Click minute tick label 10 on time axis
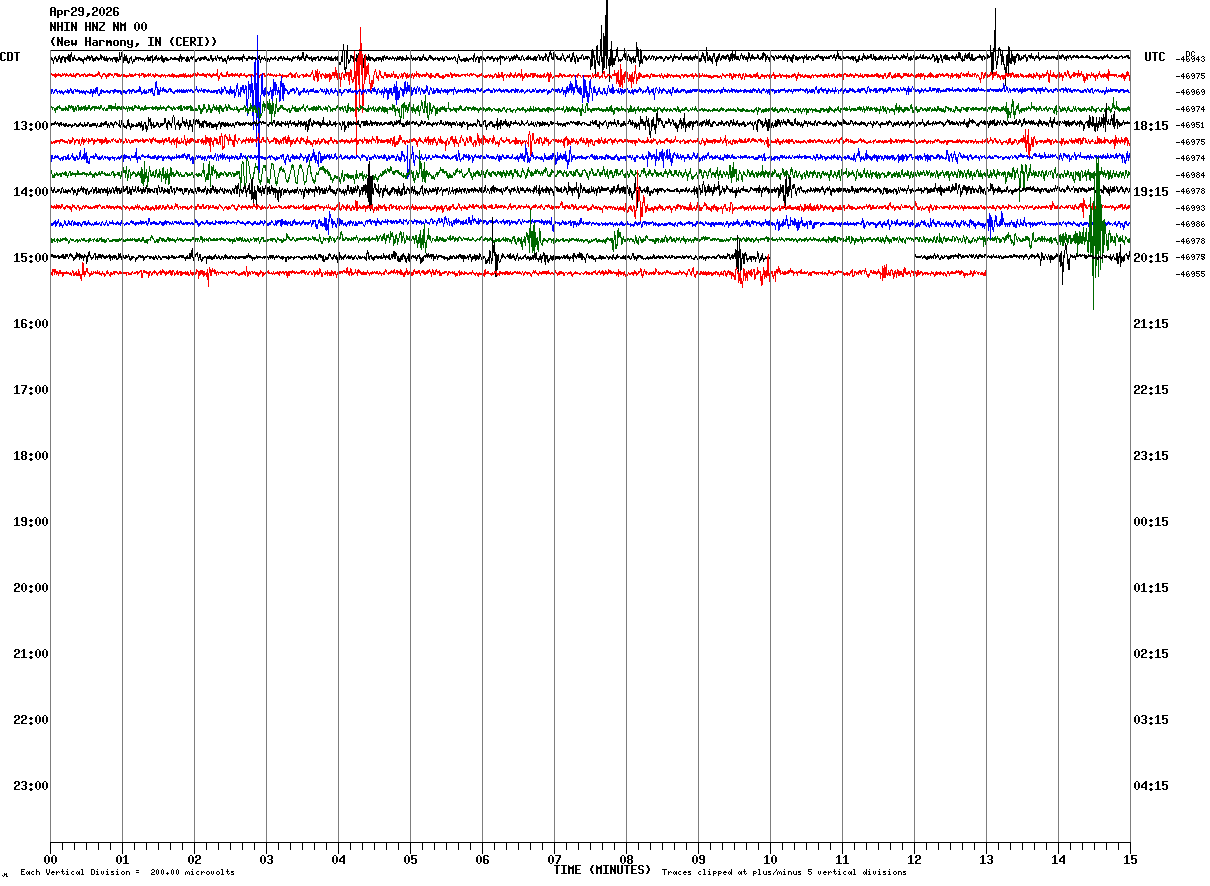This screenshot has height=886, width=1210. tap(770, 859)
